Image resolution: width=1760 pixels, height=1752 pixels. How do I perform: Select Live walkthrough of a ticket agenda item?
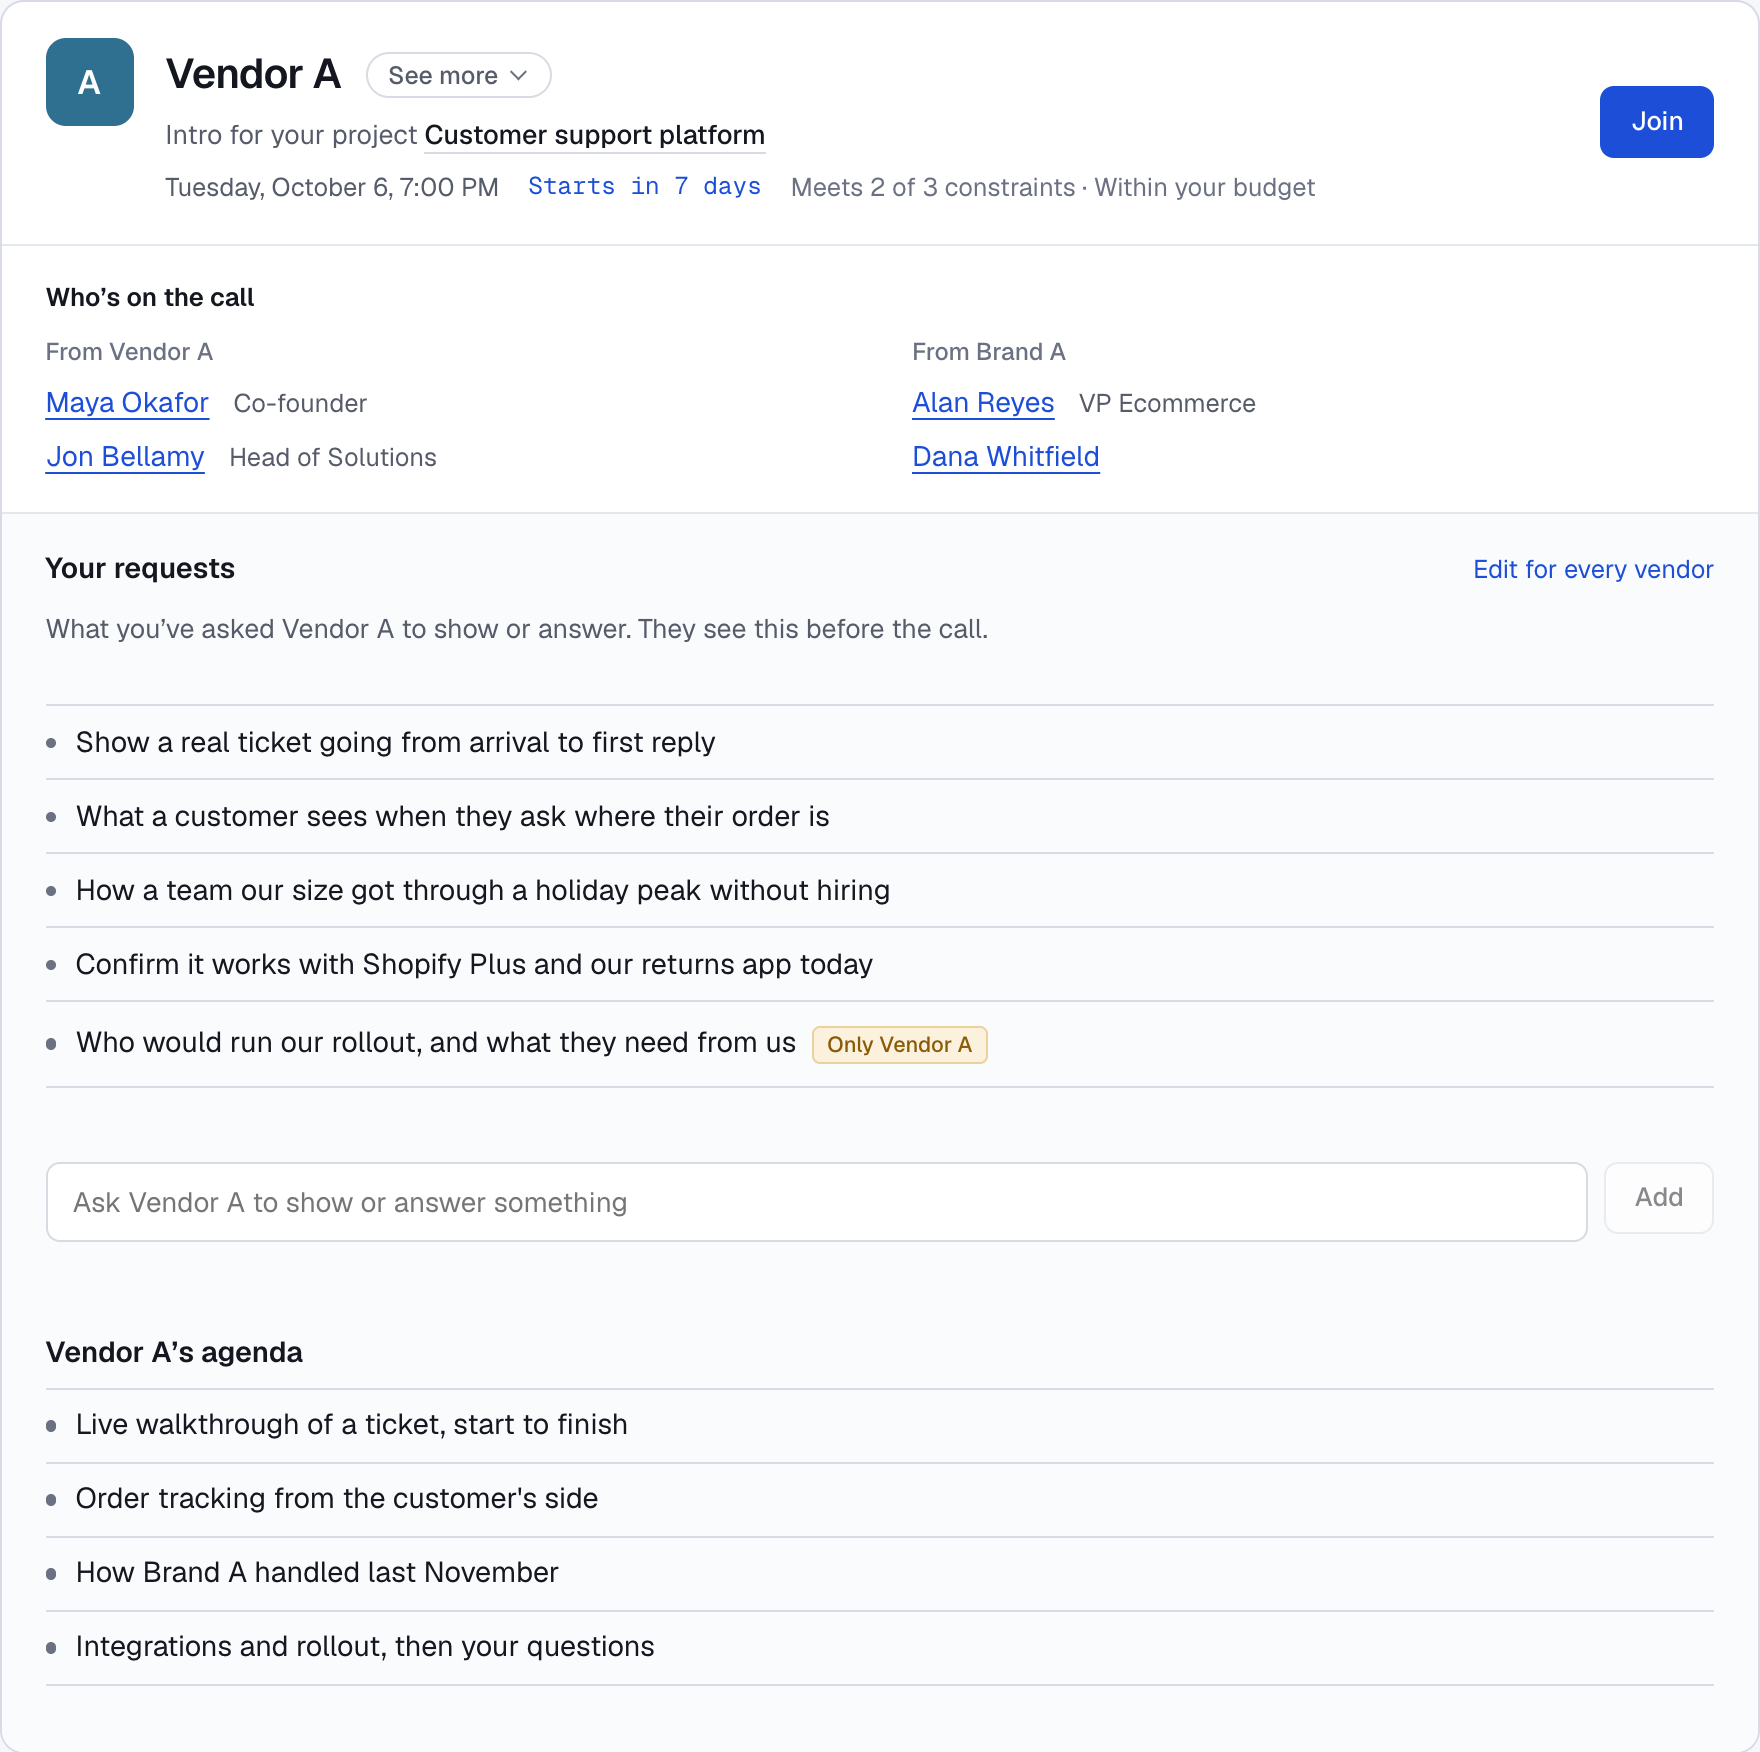coord(880,1426)
